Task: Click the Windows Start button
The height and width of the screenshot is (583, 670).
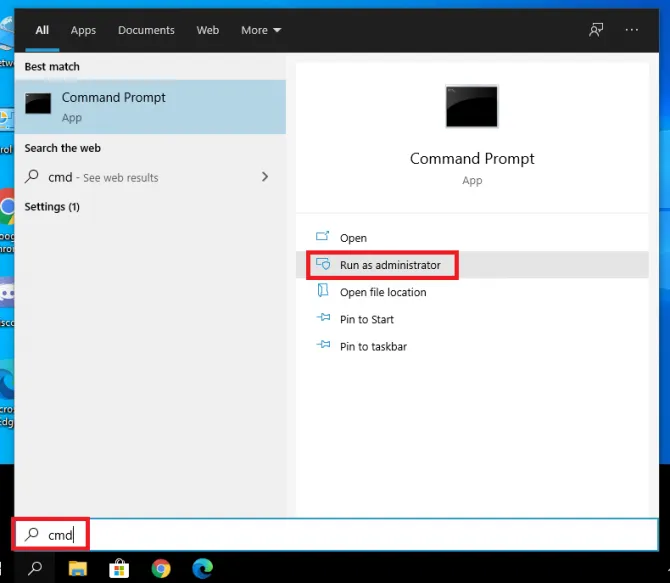Action: click(6, 569)
